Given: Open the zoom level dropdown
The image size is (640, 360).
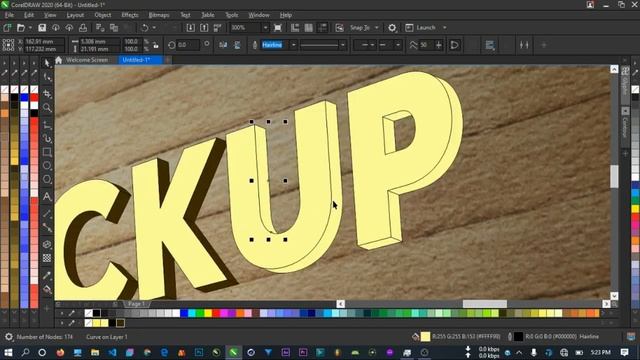Looking at the screenshot, I should coord(265,27).
